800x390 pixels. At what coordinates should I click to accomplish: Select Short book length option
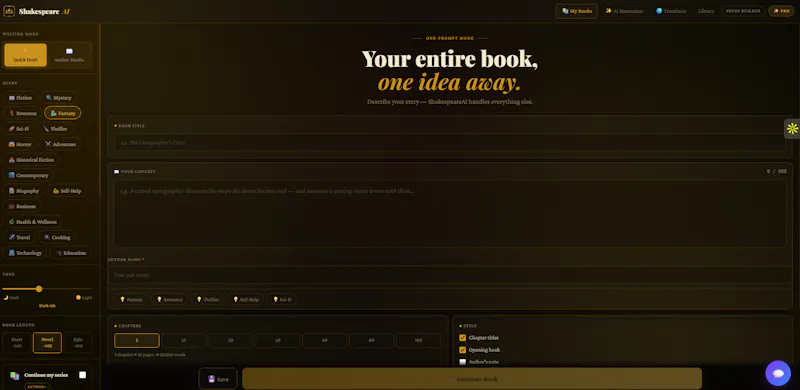[x=17, y=343]
